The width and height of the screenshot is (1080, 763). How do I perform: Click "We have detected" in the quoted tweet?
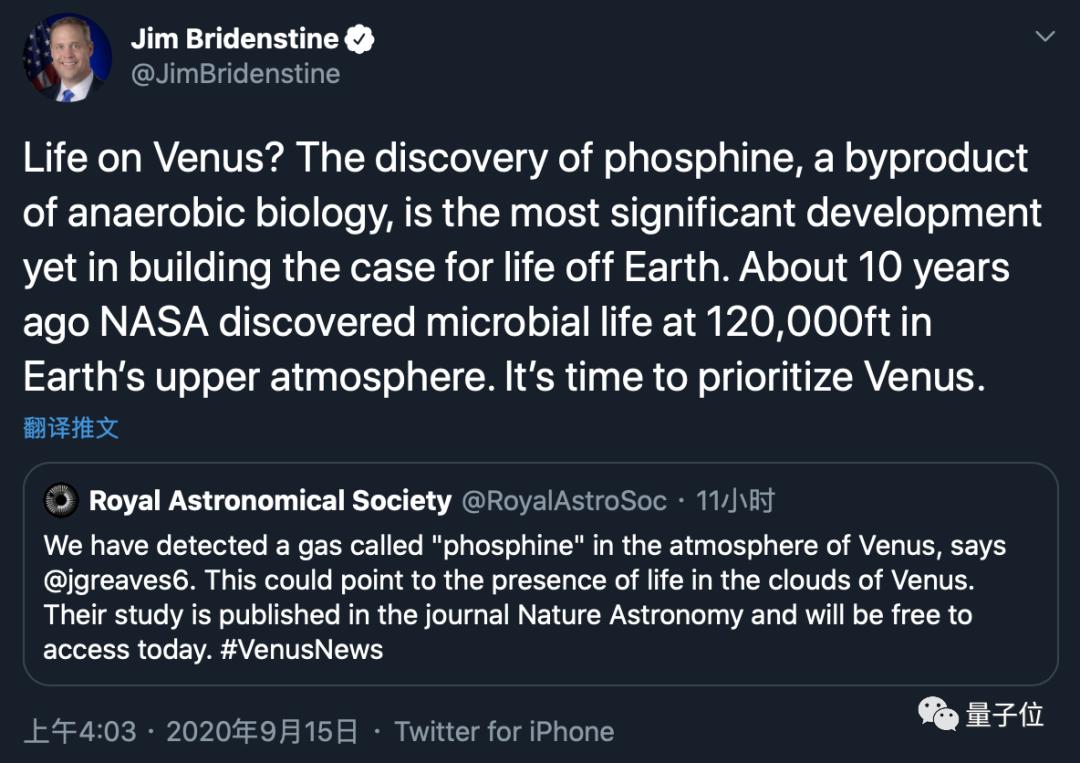pos(129,546)
